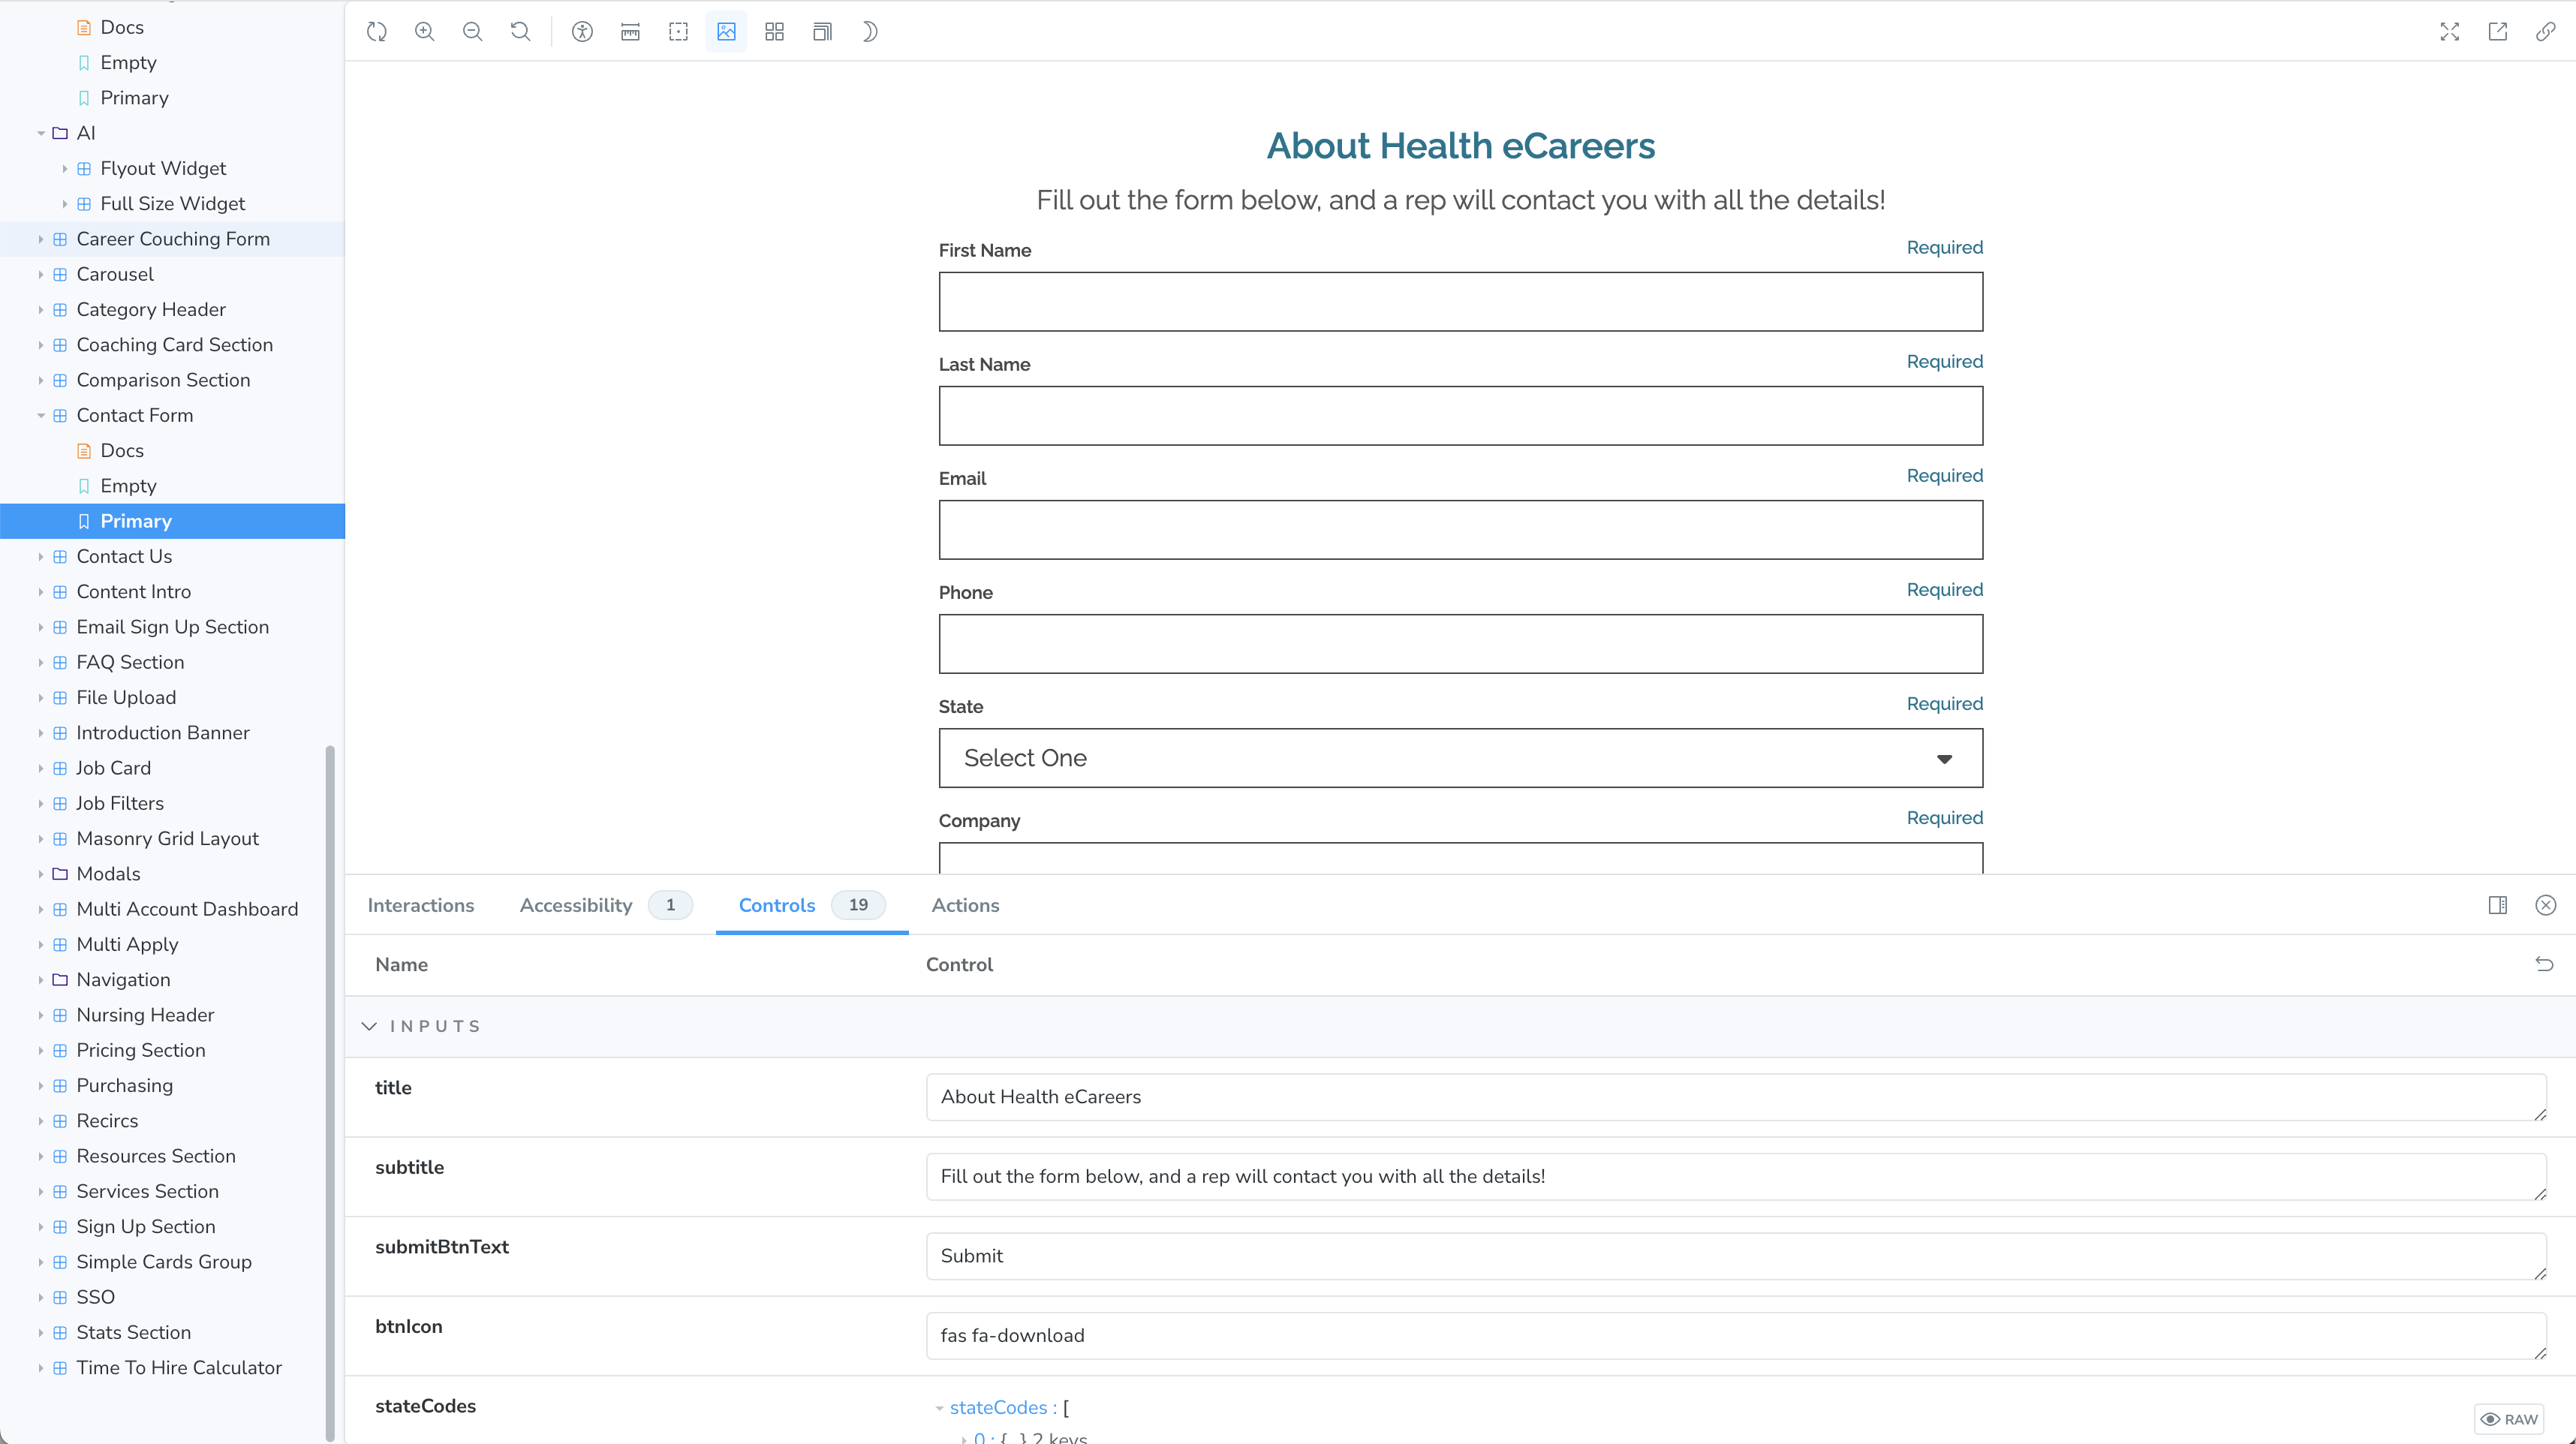
Task: Change addon panel orientation
Action: [2497, 905]
